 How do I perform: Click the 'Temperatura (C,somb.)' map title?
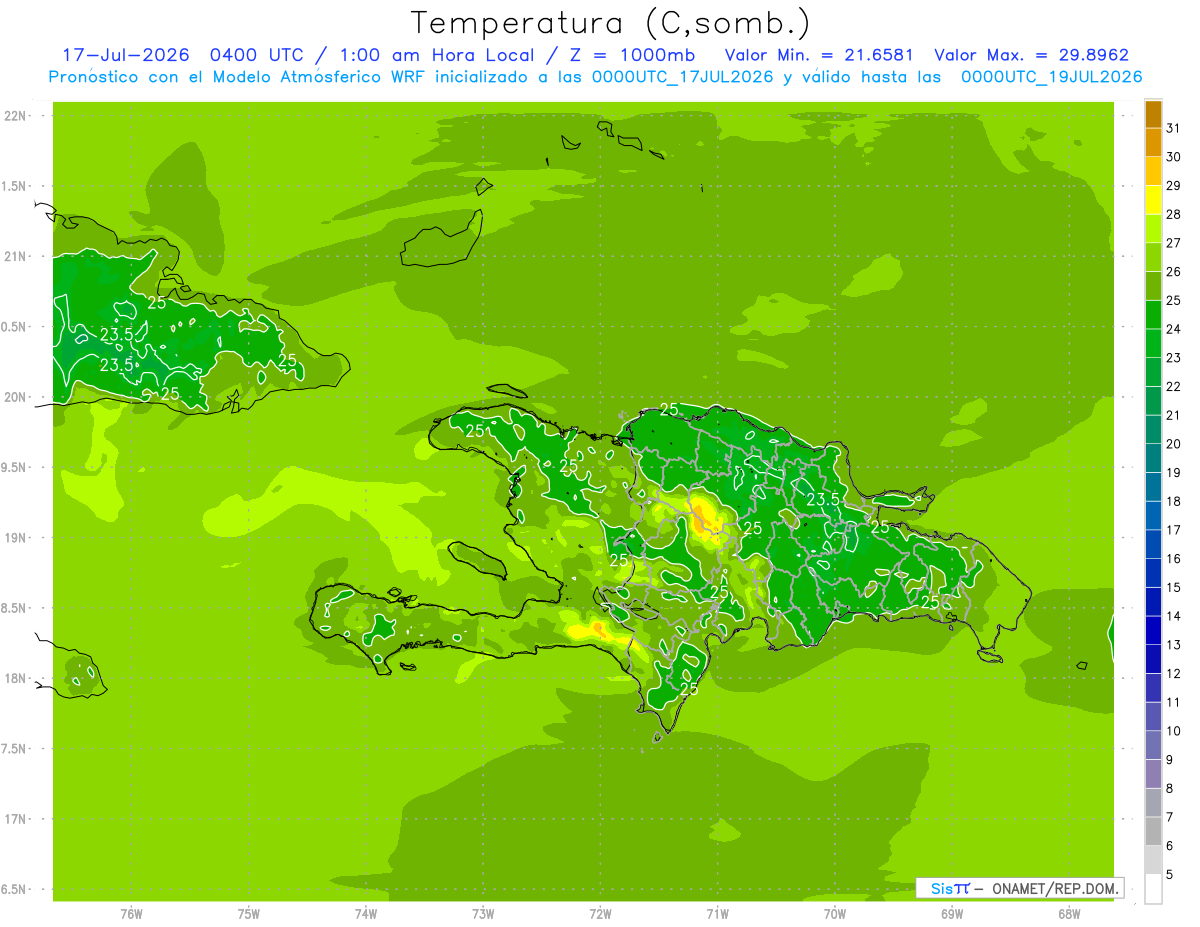click(x=611, y=23)
